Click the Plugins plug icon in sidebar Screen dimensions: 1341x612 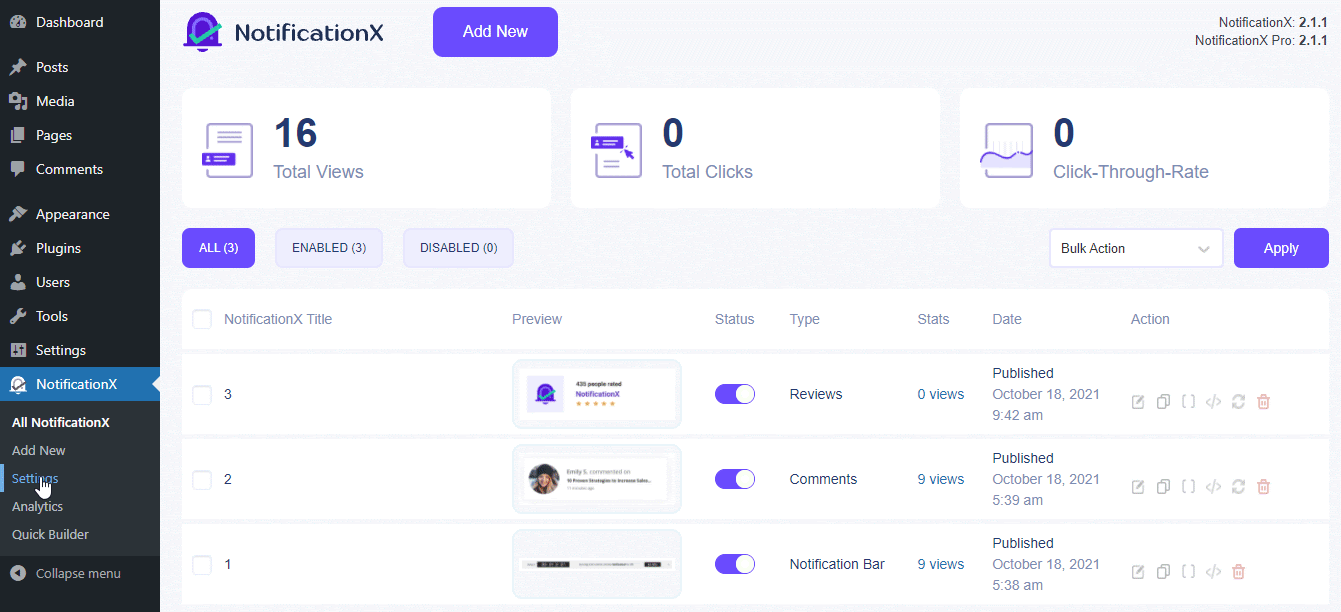(18, 248)
